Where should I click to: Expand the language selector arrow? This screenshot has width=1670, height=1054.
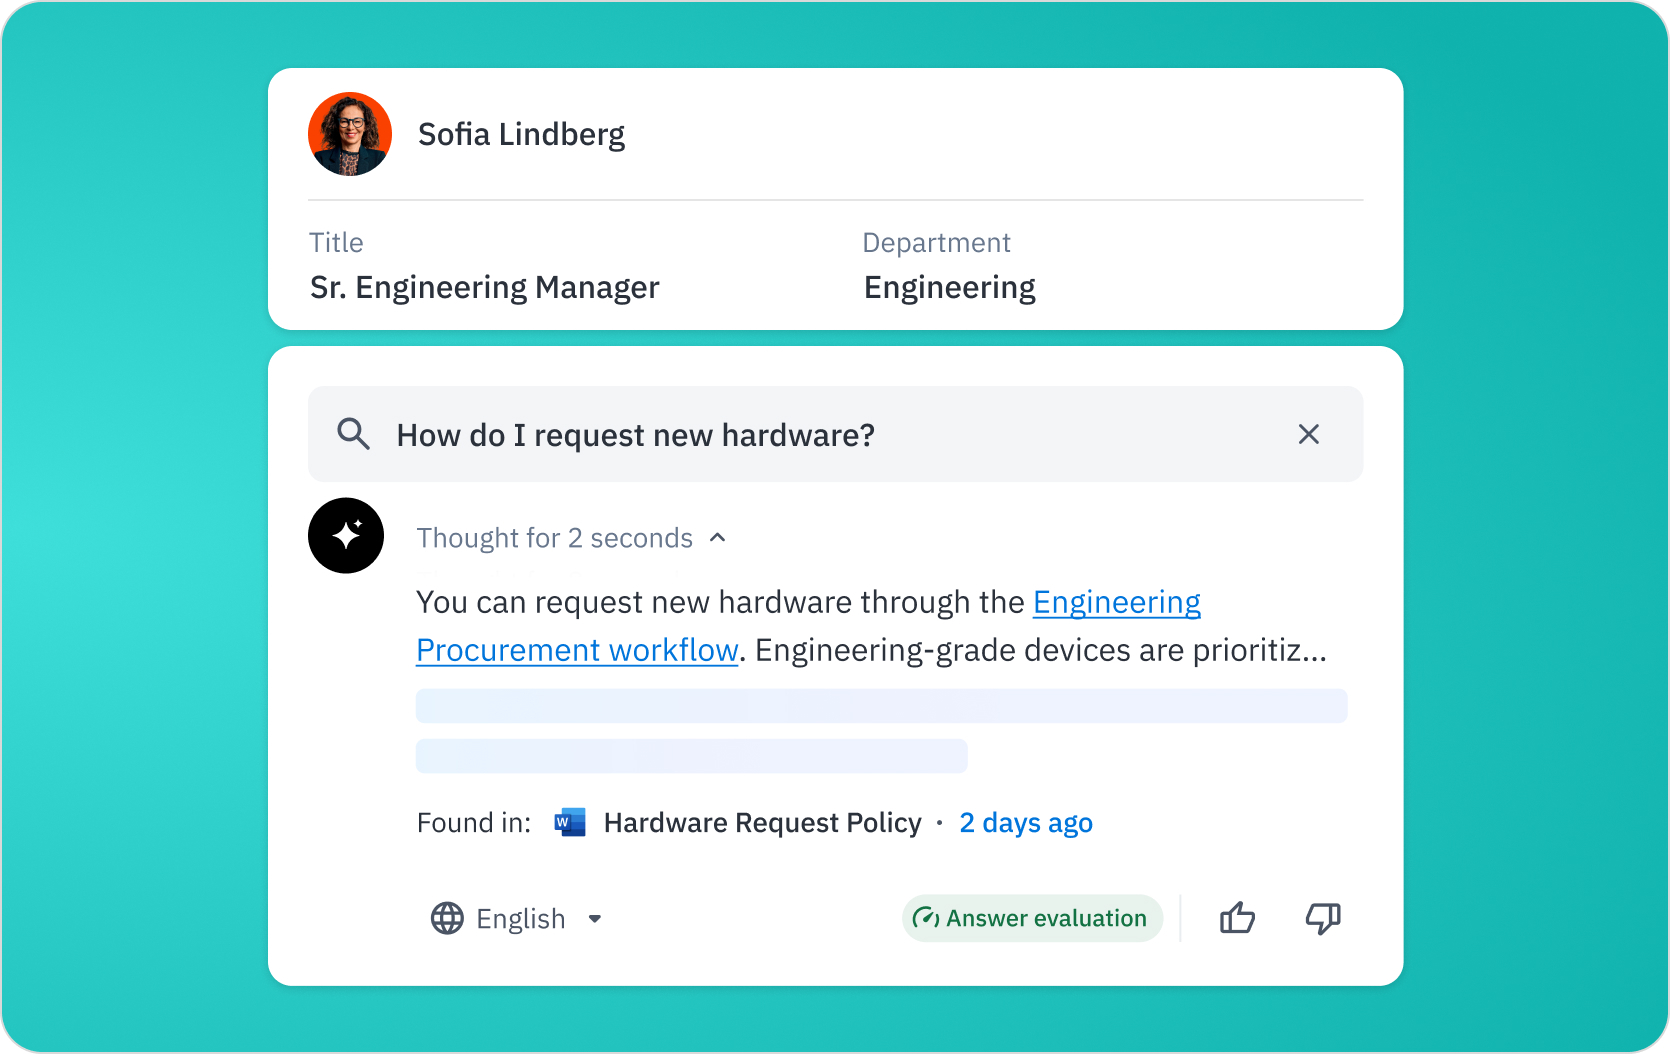coord(595,918)
